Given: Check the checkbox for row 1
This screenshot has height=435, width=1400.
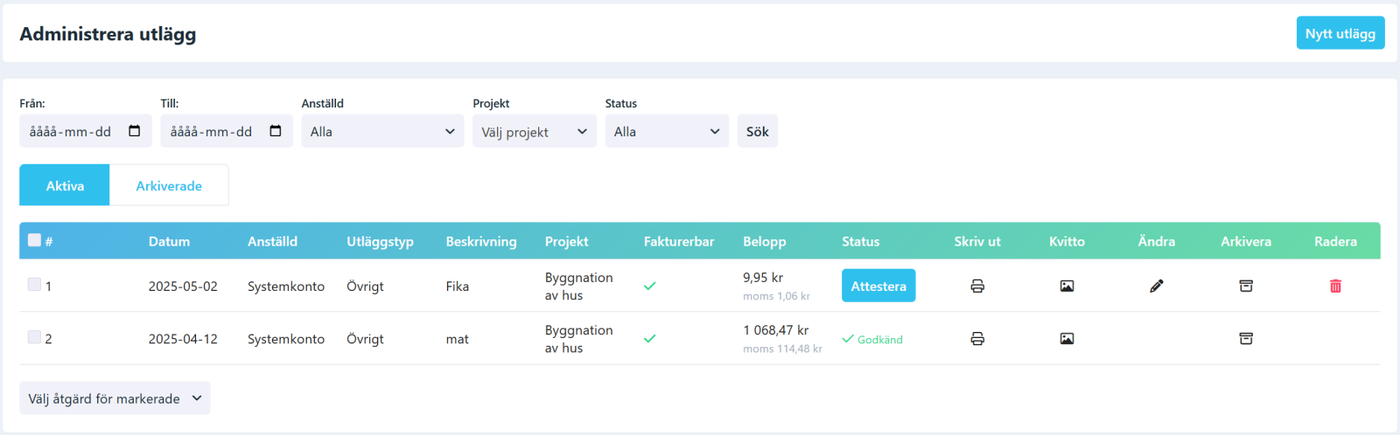Looking at the screenshot, I should point(35,285).
